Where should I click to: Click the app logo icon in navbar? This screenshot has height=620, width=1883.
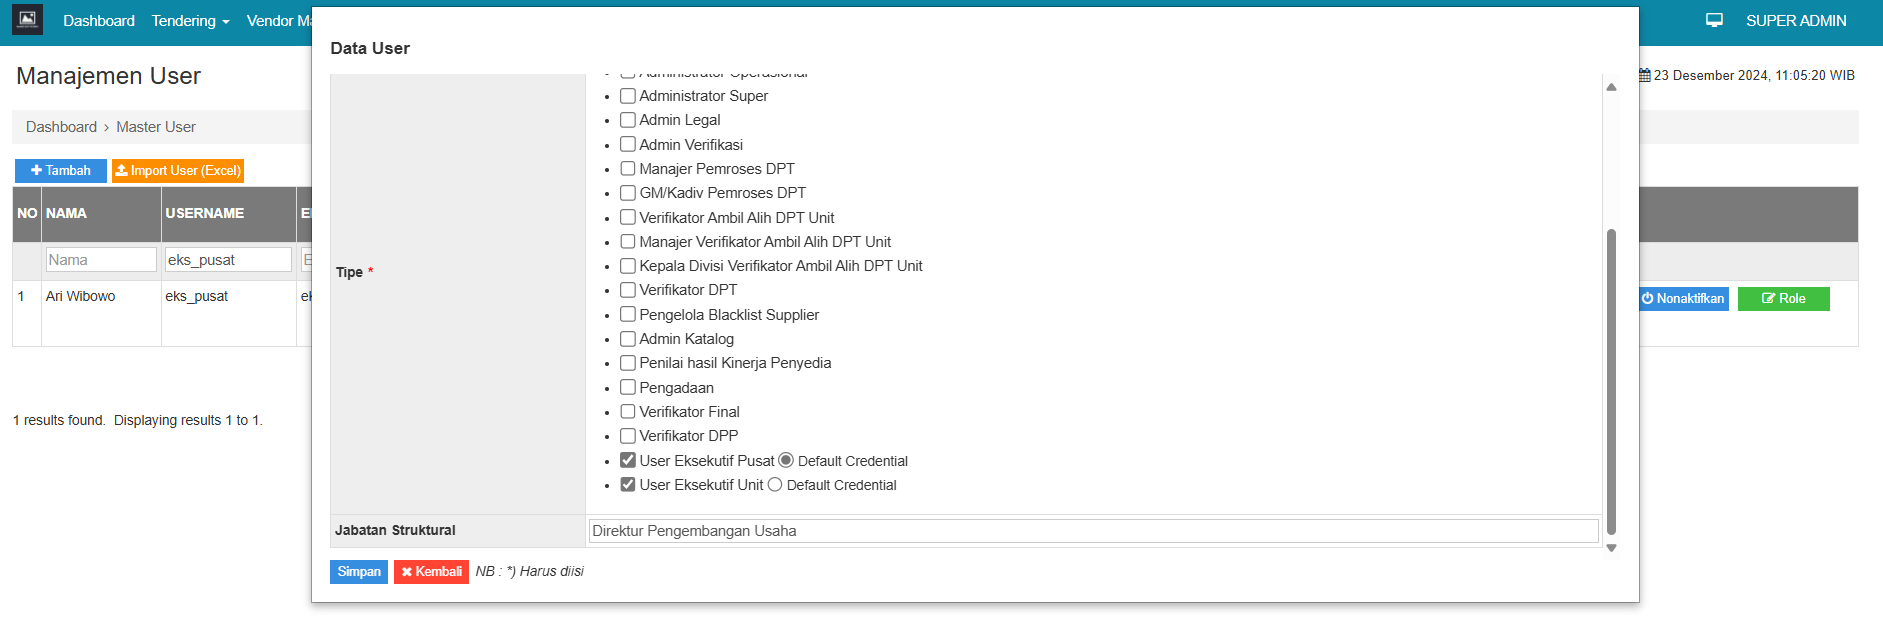point(27,20)
